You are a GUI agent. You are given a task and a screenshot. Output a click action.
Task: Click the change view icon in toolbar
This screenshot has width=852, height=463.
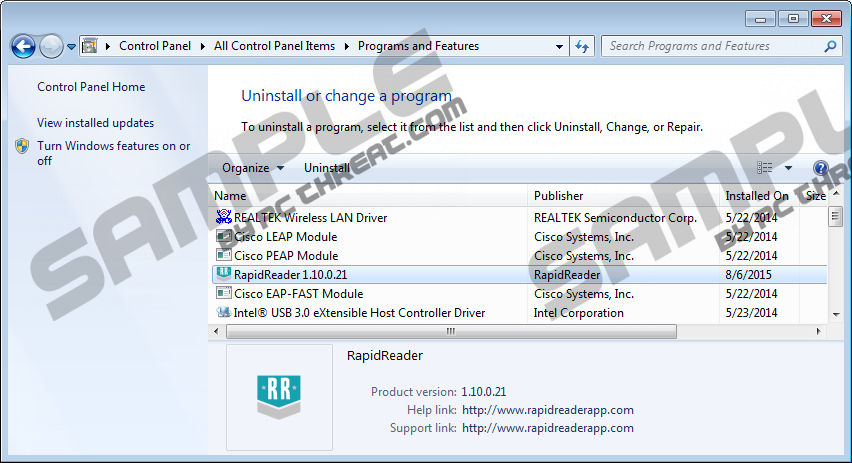[765, 168]
